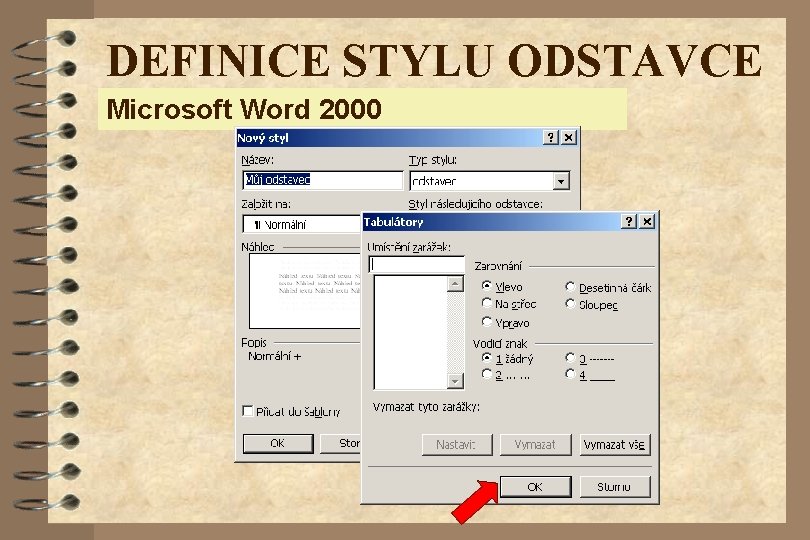810x540 pixels.
Task: Open the Typ stylu dropdown
Action: tap(561, 181)
